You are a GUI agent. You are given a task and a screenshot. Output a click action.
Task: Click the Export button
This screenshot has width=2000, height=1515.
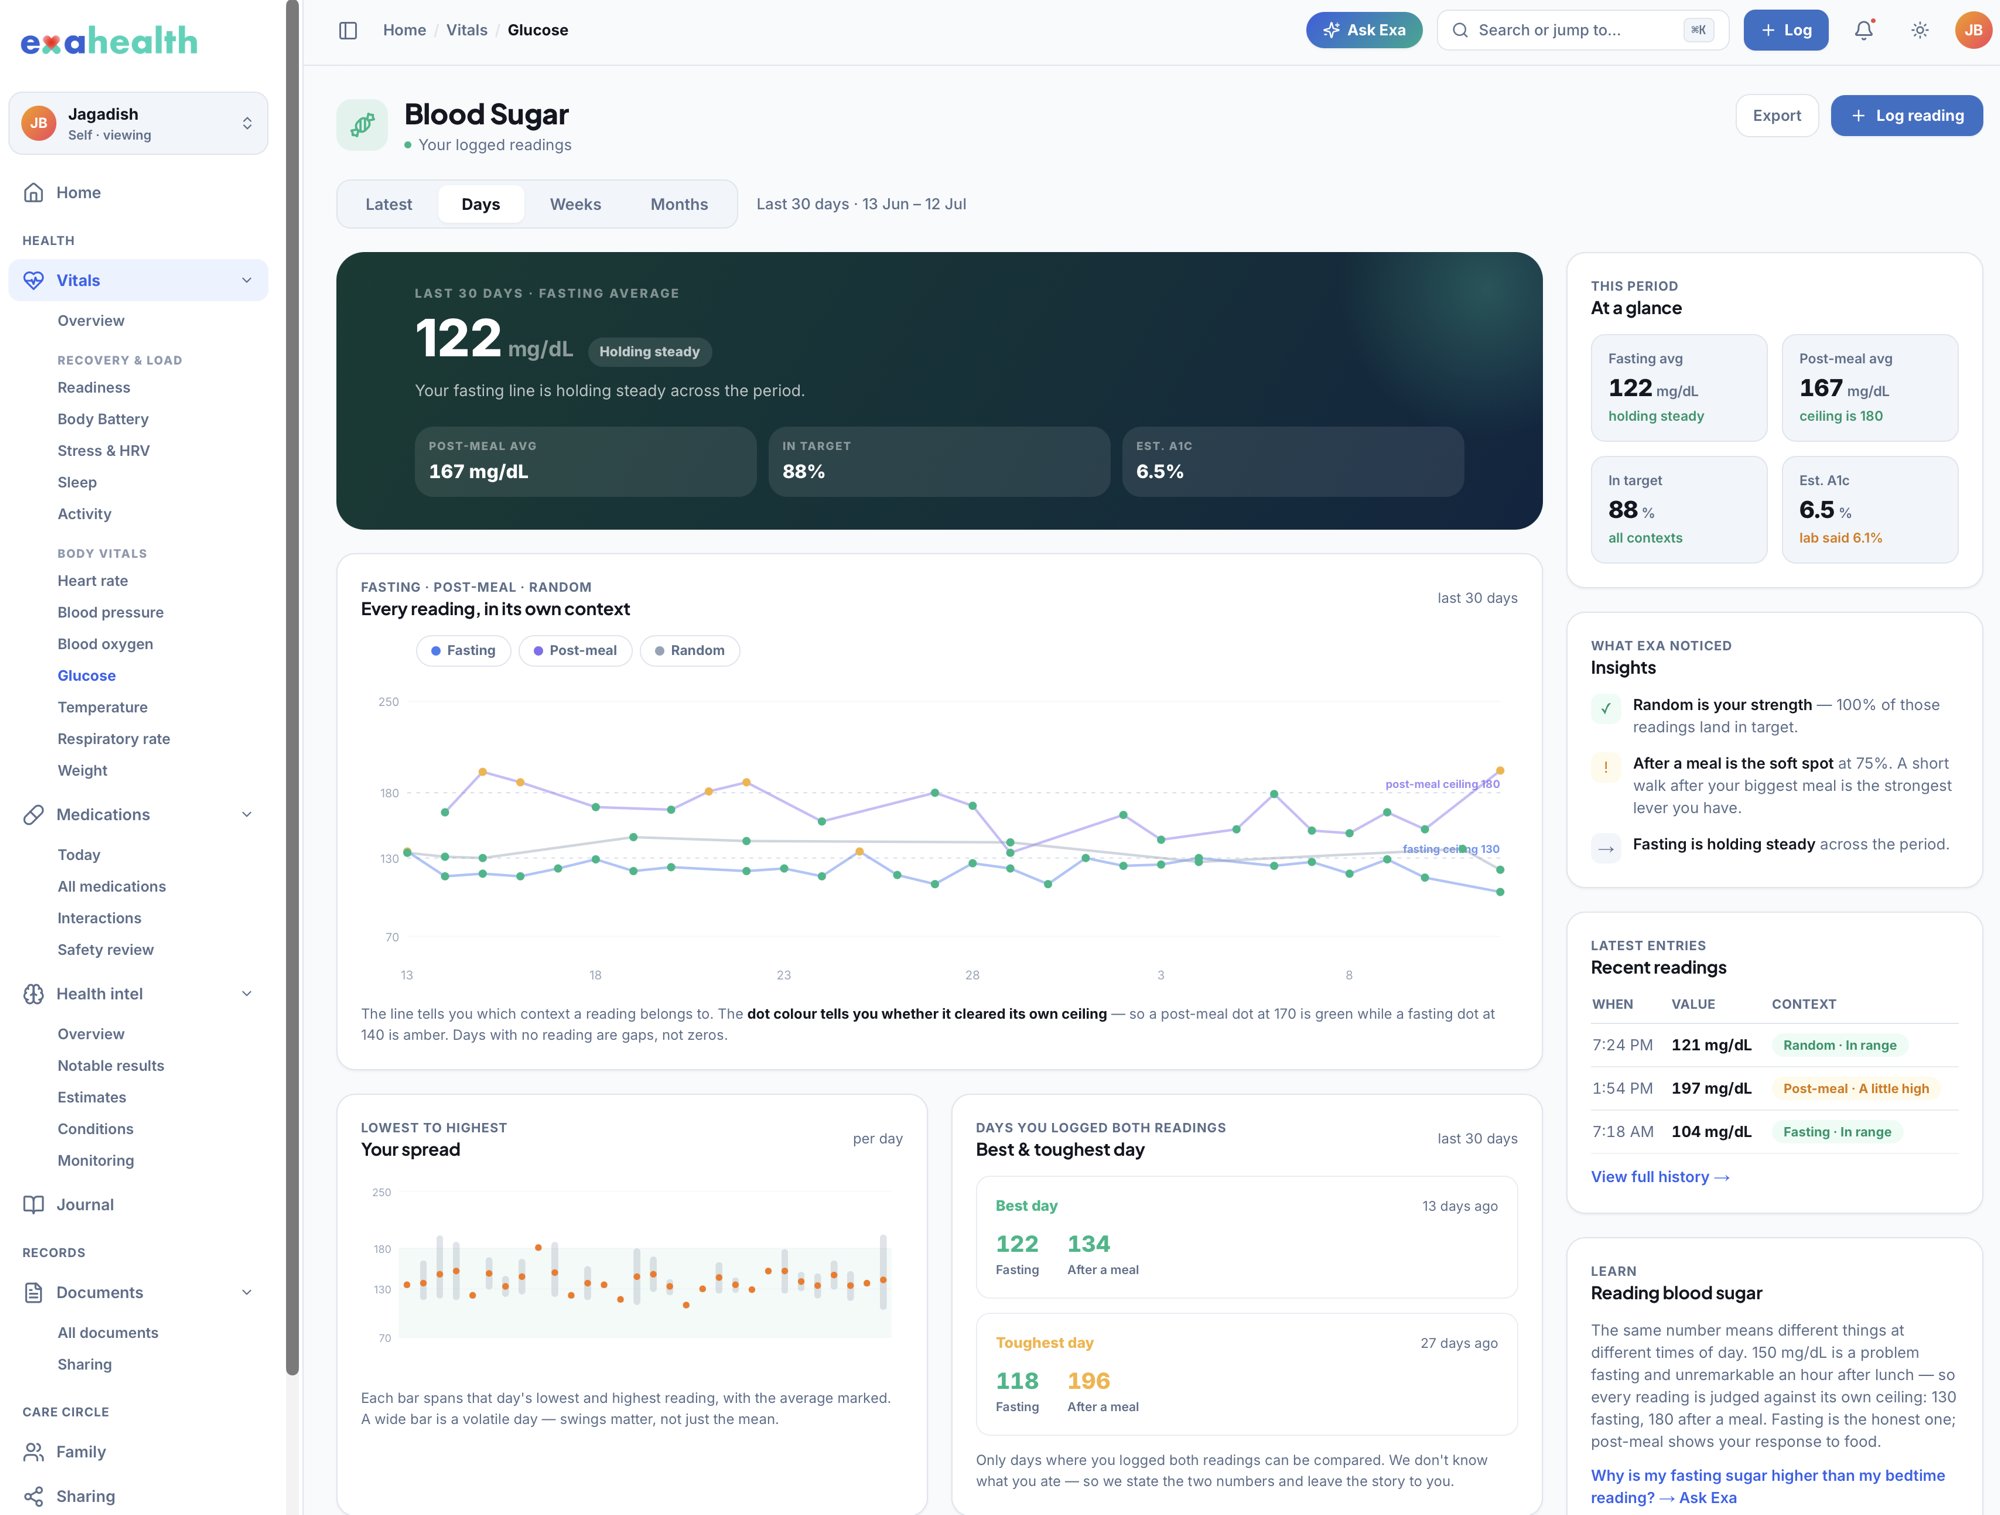(1777, 115)
